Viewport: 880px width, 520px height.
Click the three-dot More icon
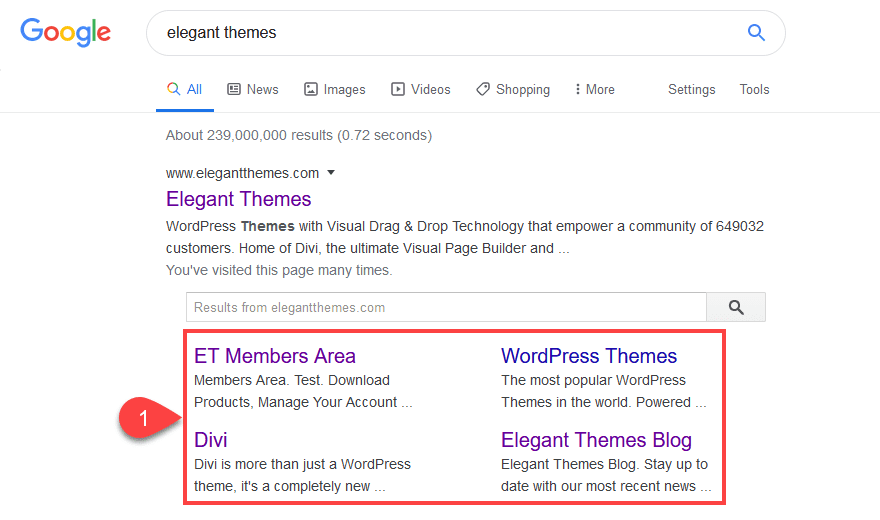pos(578,89)
